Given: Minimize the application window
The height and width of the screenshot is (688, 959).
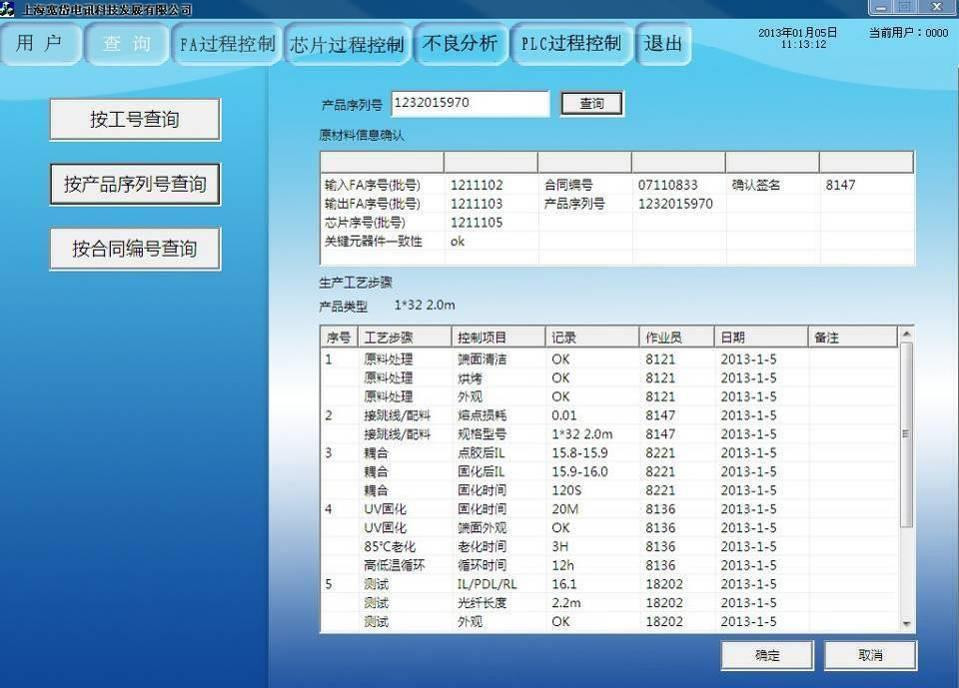Looking at the screenshot, I should click(x=882, y=7).
